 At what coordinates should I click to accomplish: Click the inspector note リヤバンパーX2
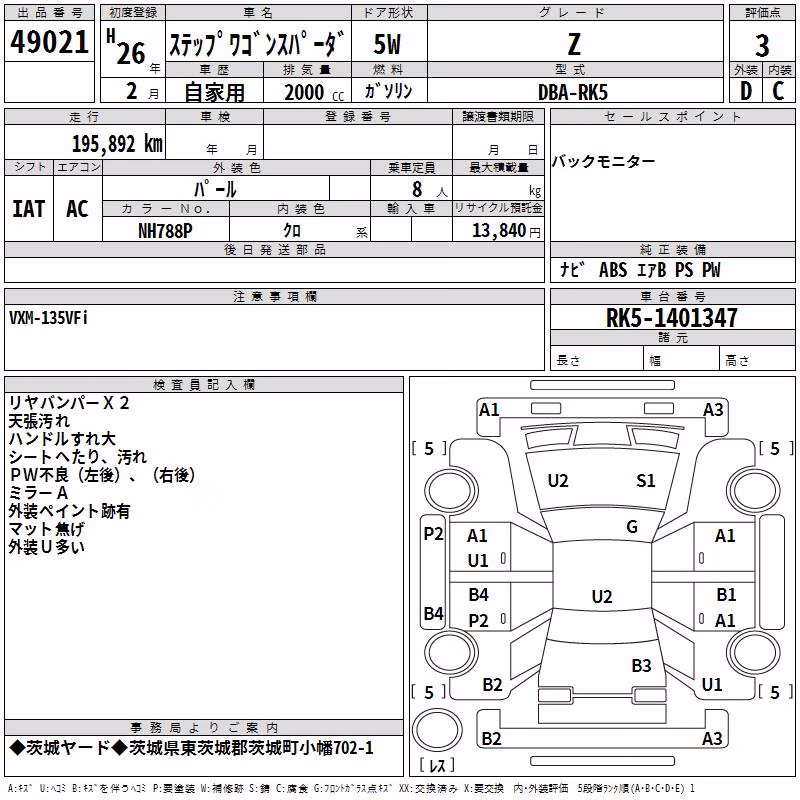(69, 403)
